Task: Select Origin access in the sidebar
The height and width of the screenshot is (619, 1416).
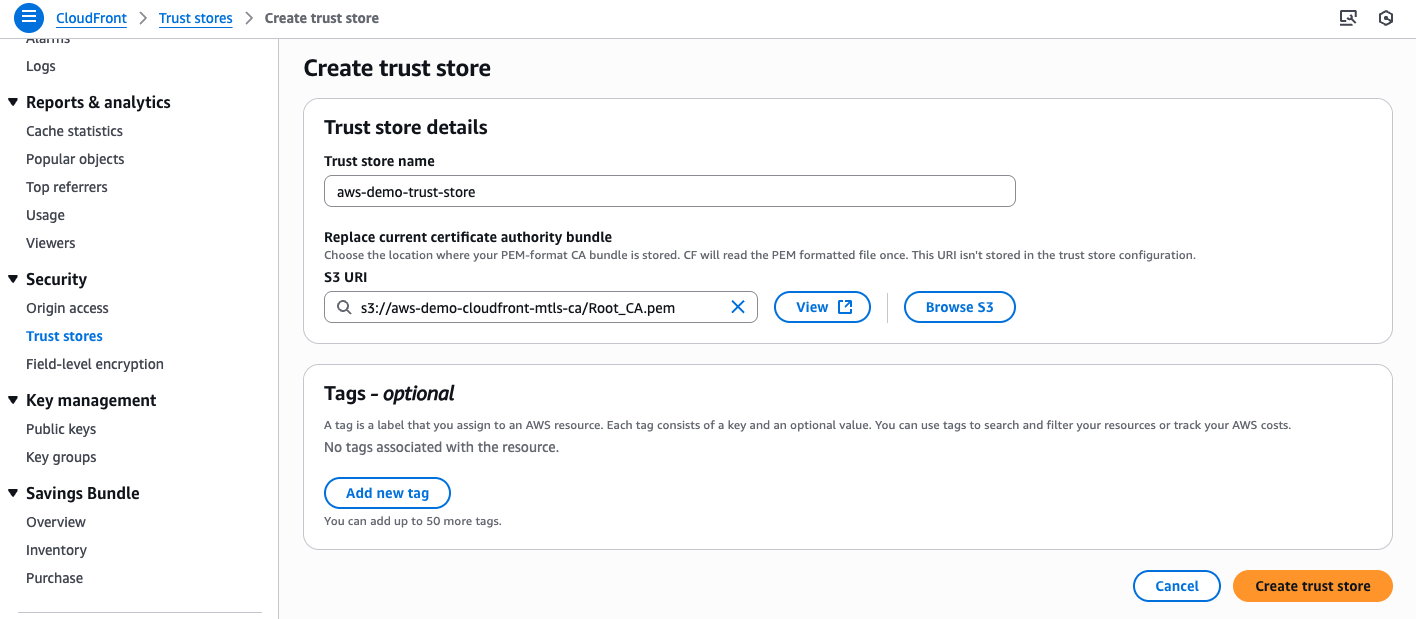Action: [x=67, y=308]
